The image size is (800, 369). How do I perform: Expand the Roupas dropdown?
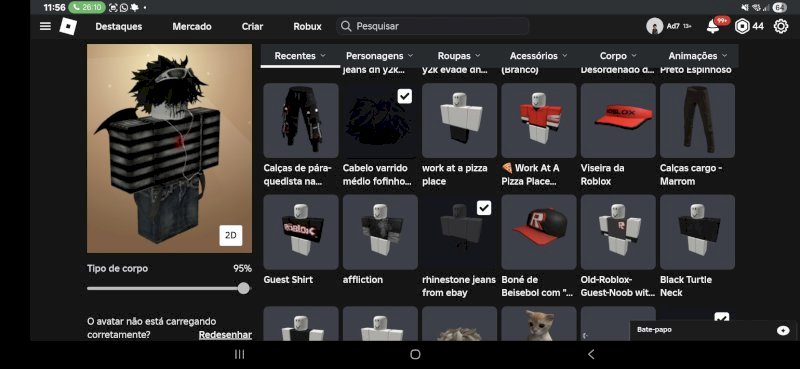[459, 56]
